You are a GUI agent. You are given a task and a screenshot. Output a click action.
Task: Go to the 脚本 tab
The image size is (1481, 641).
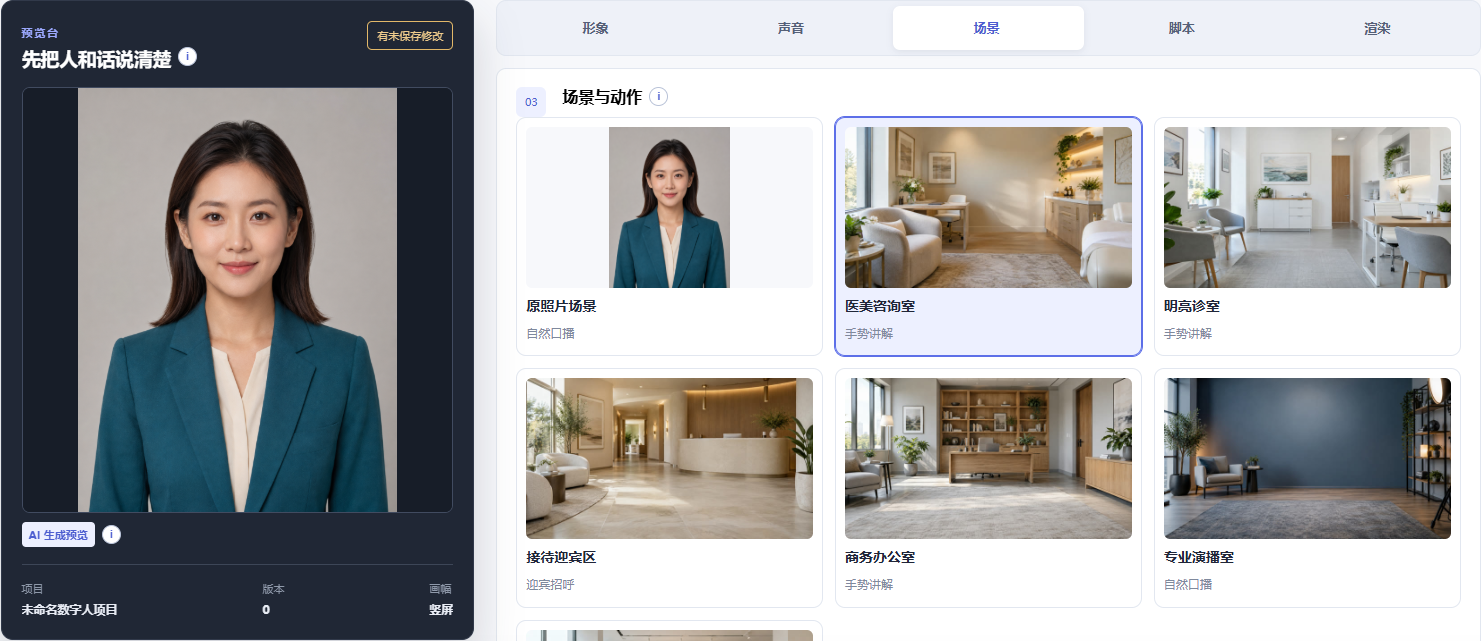(1182, 28)
